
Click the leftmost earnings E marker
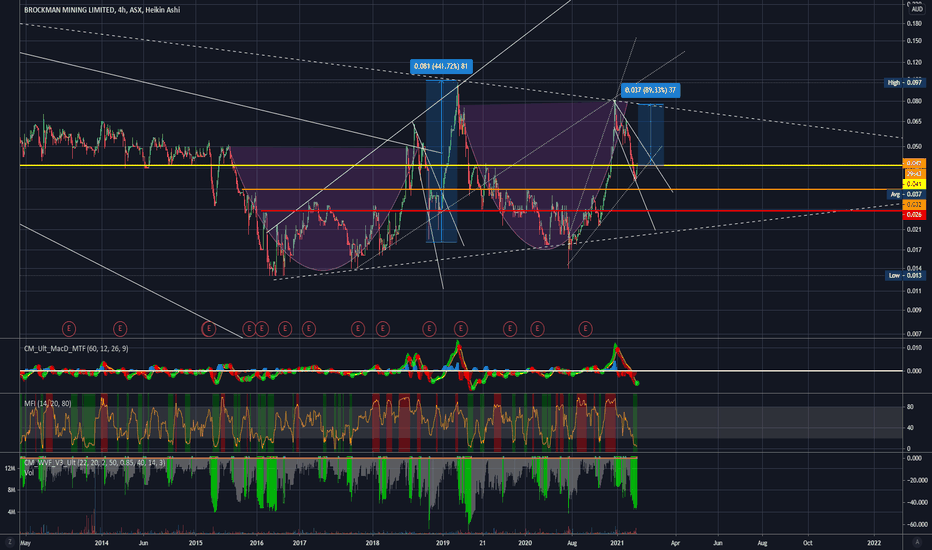(69, 328)
